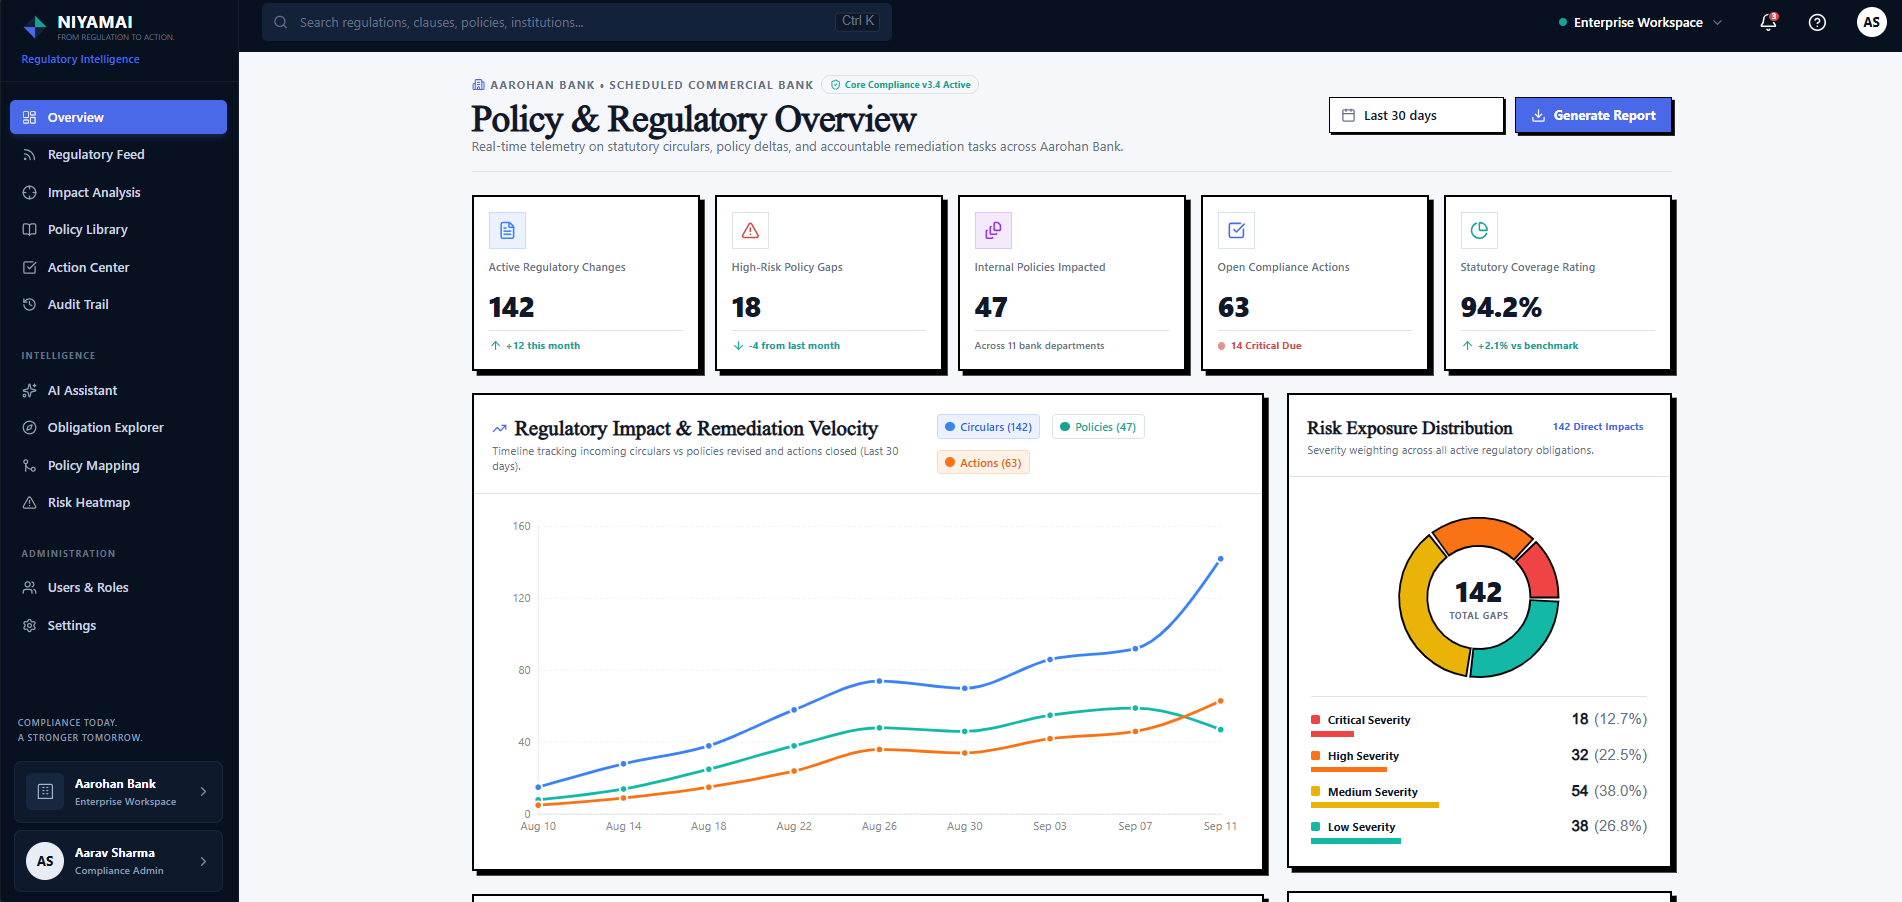The height and width of the screenshot is (902, 1902).
Task: Select the Overview nav item
Action: pos(118,117)
